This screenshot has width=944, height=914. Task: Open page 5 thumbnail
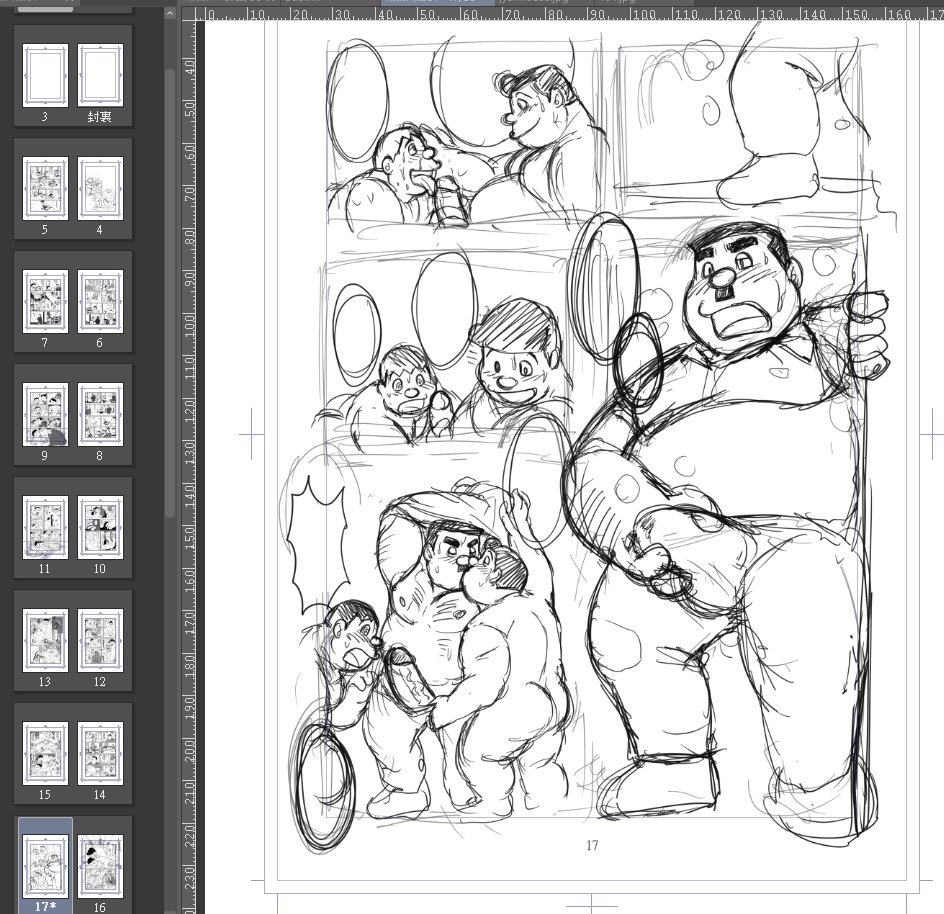click(x=45, y=188)
